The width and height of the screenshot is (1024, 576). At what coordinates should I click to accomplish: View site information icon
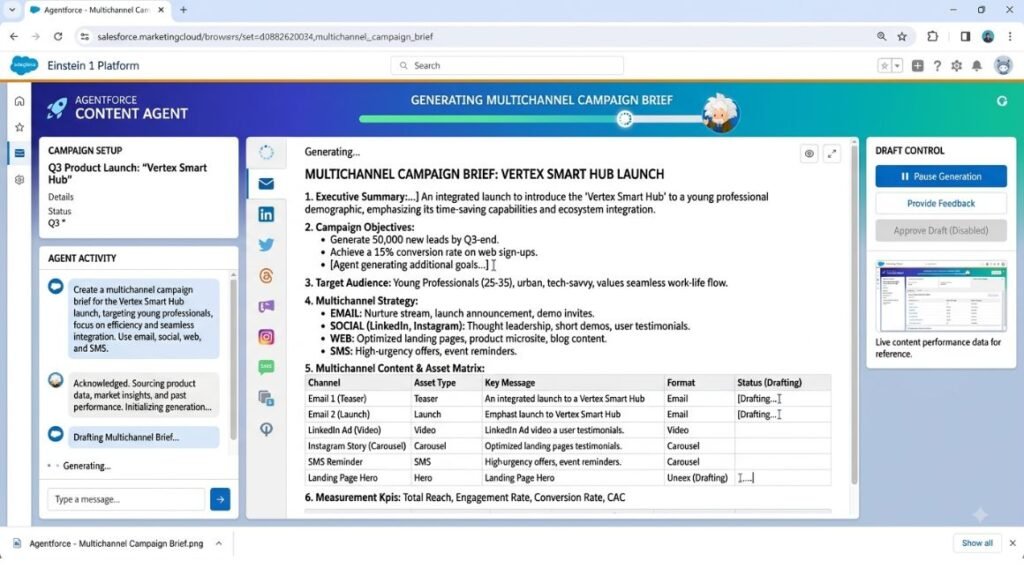tap(84, 37)
